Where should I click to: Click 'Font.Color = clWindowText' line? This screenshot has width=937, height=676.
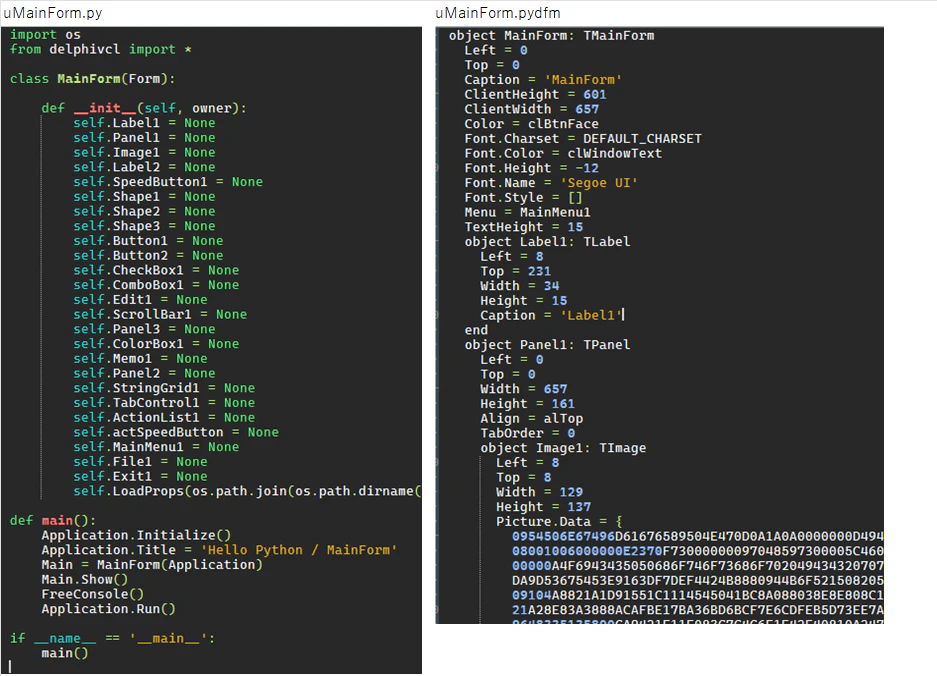564,153
